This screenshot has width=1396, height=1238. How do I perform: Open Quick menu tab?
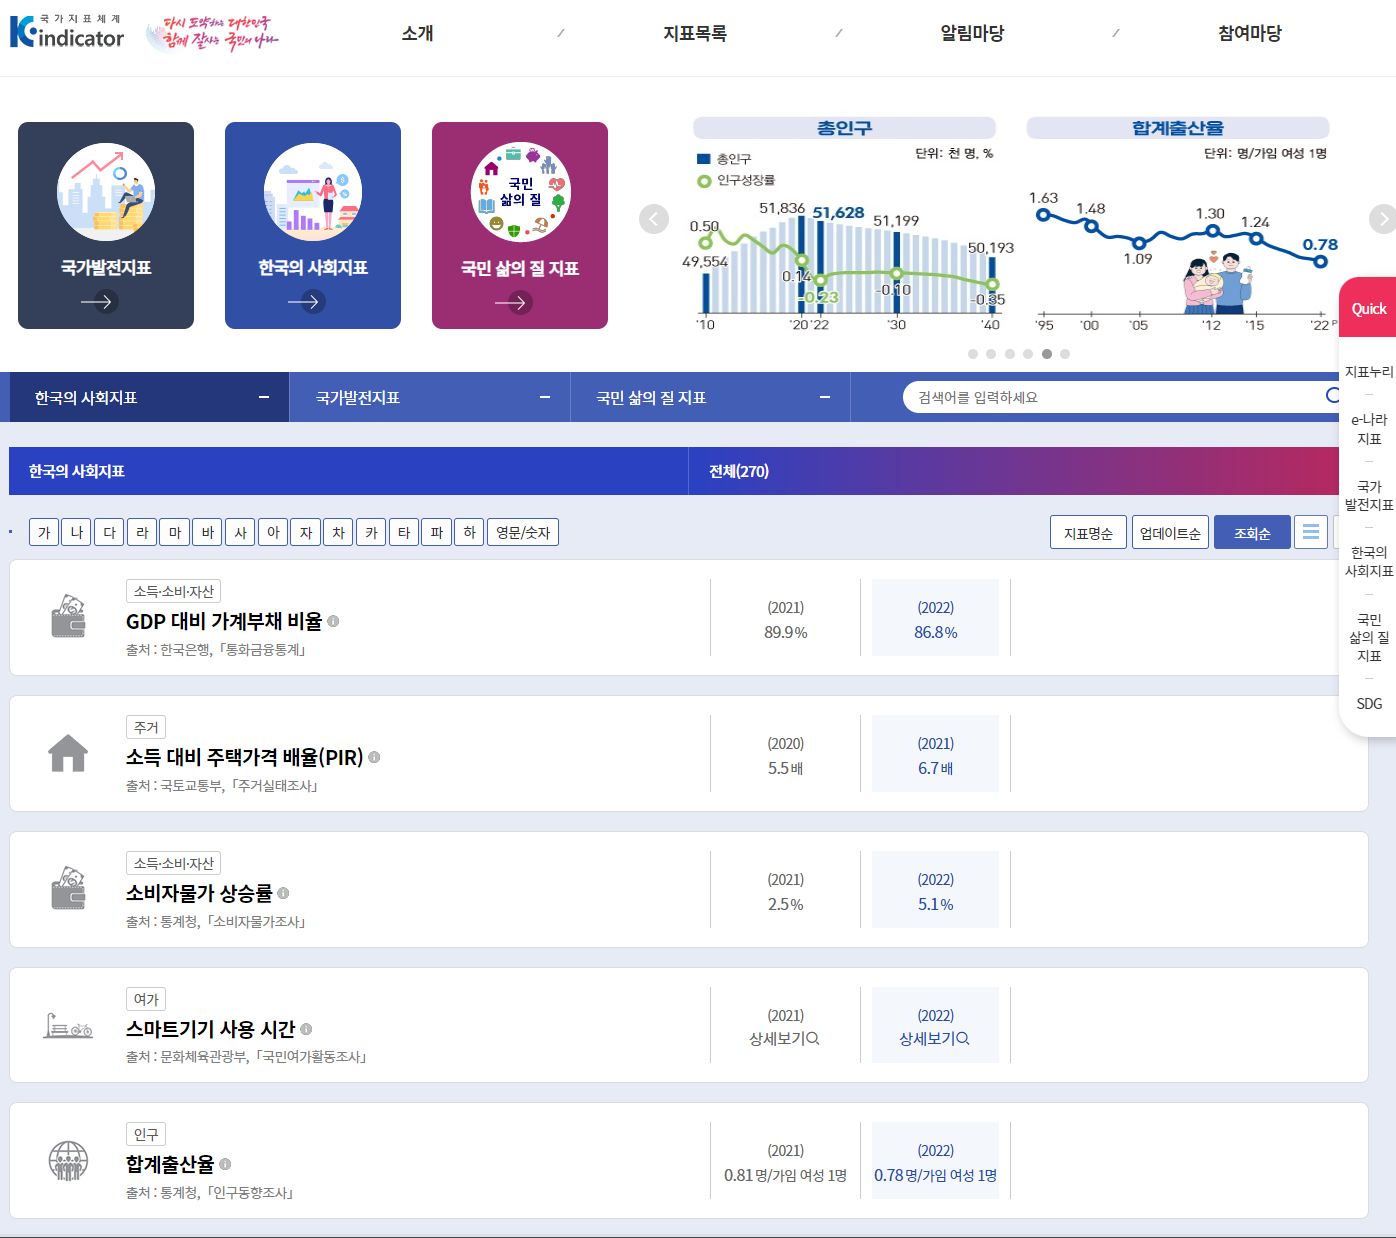click(x=1369, y=308)
